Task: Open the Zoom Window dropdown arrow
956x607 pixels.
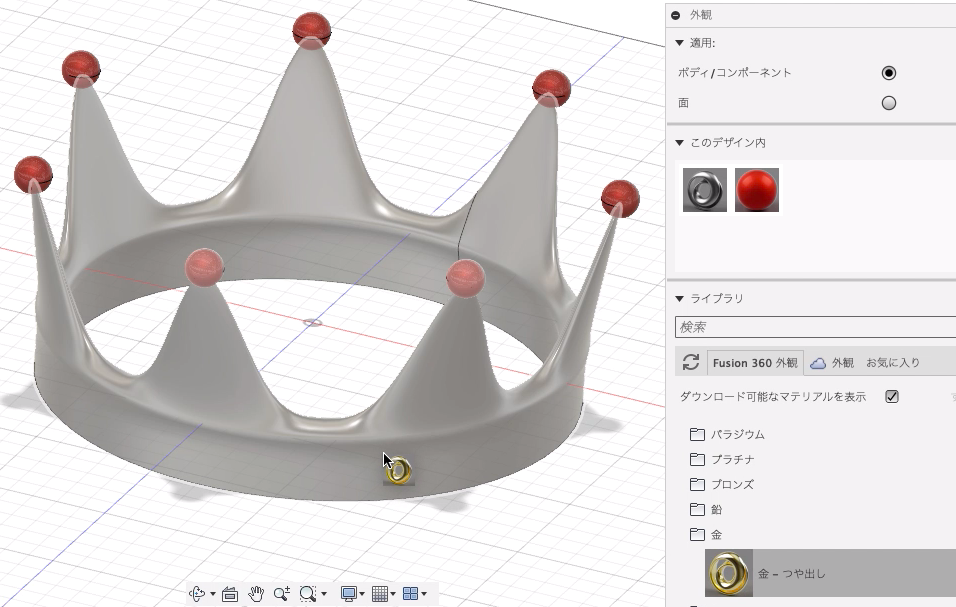Action: tap(324, 594)
